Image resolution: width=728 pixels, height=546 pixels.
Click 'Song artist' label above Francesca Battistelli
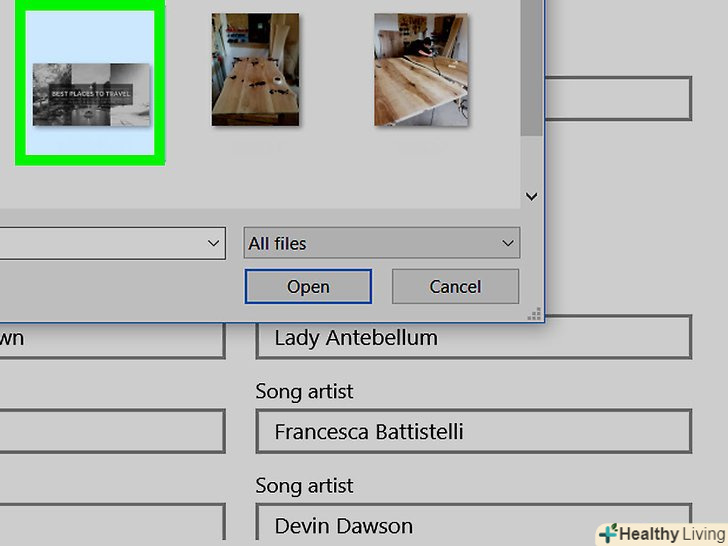click(305, 391)
